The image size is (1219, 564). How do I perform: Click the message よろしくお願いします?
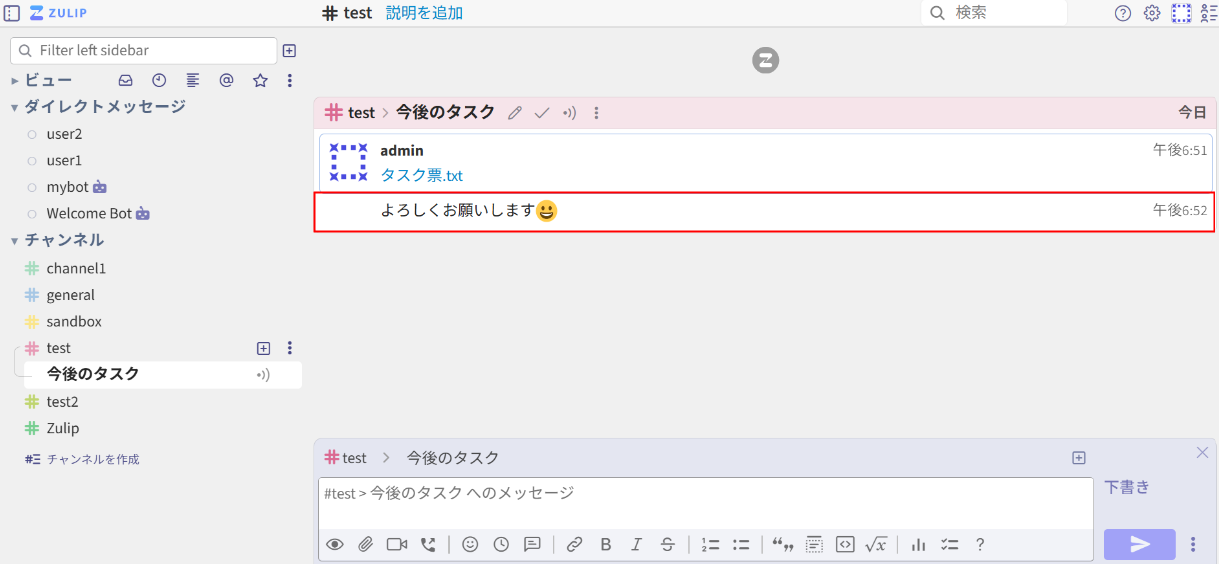(x=764, y=211)
